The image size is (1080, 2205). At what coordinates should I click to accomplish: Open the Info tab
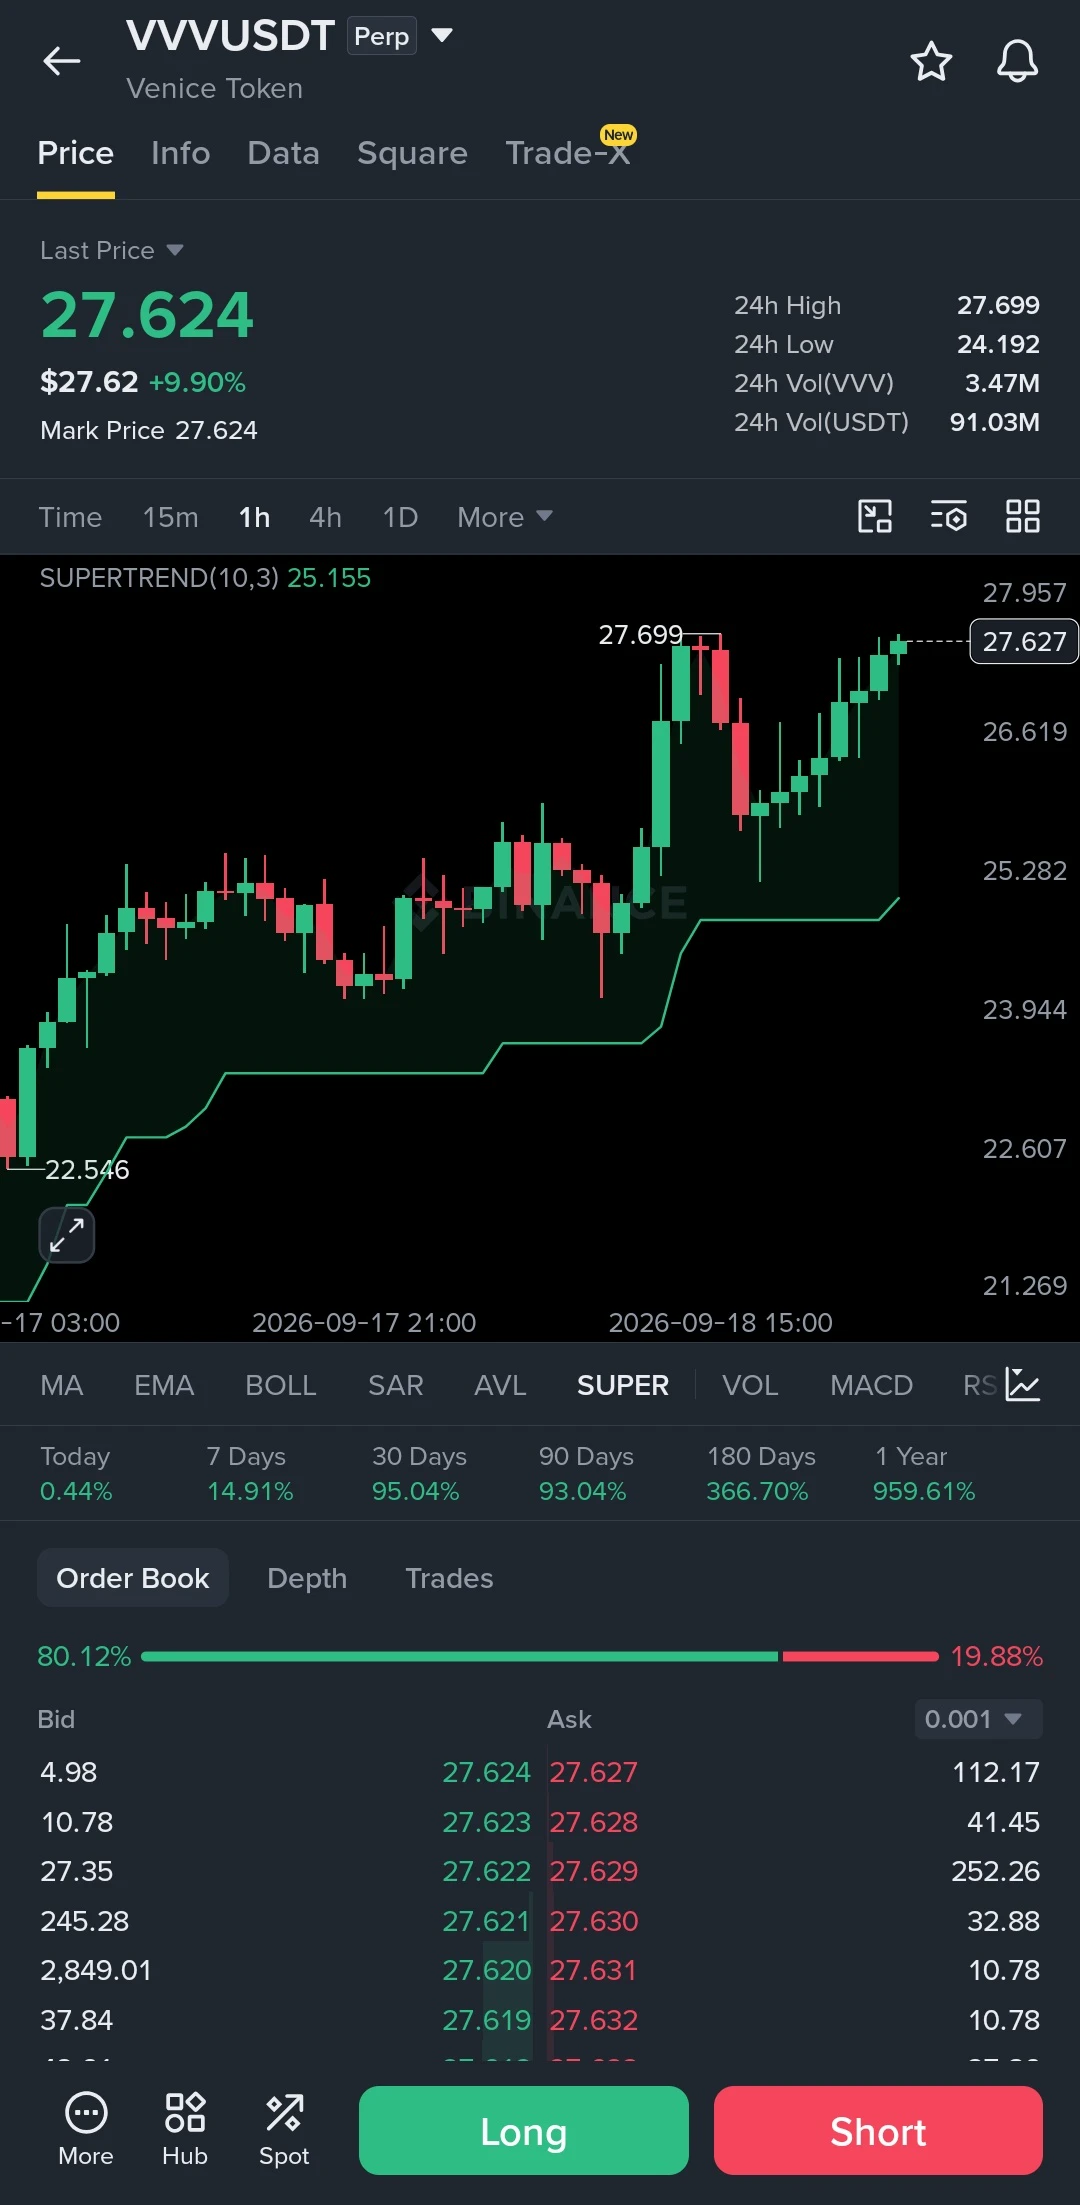pos(181,153)
